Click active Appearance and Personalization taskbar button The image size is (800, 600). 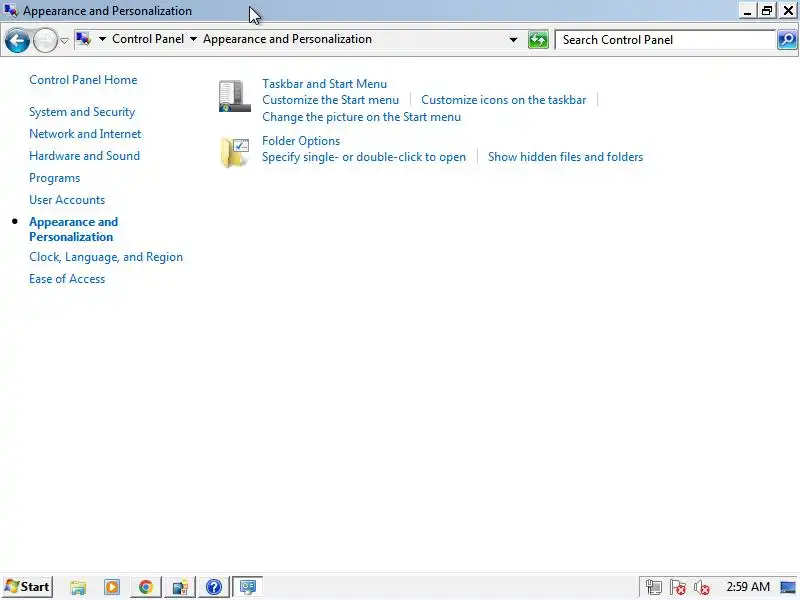click(x=248, y=587)
